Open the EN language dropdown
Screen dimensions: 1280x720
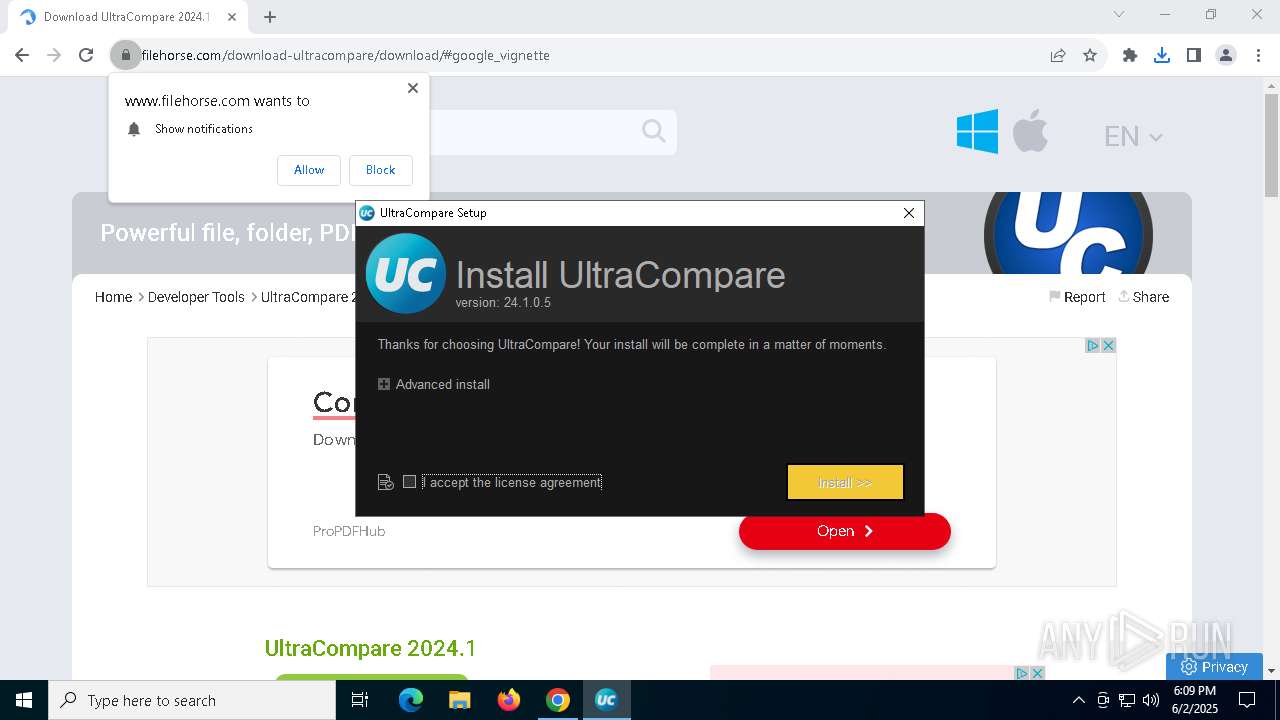point(1133,137)
